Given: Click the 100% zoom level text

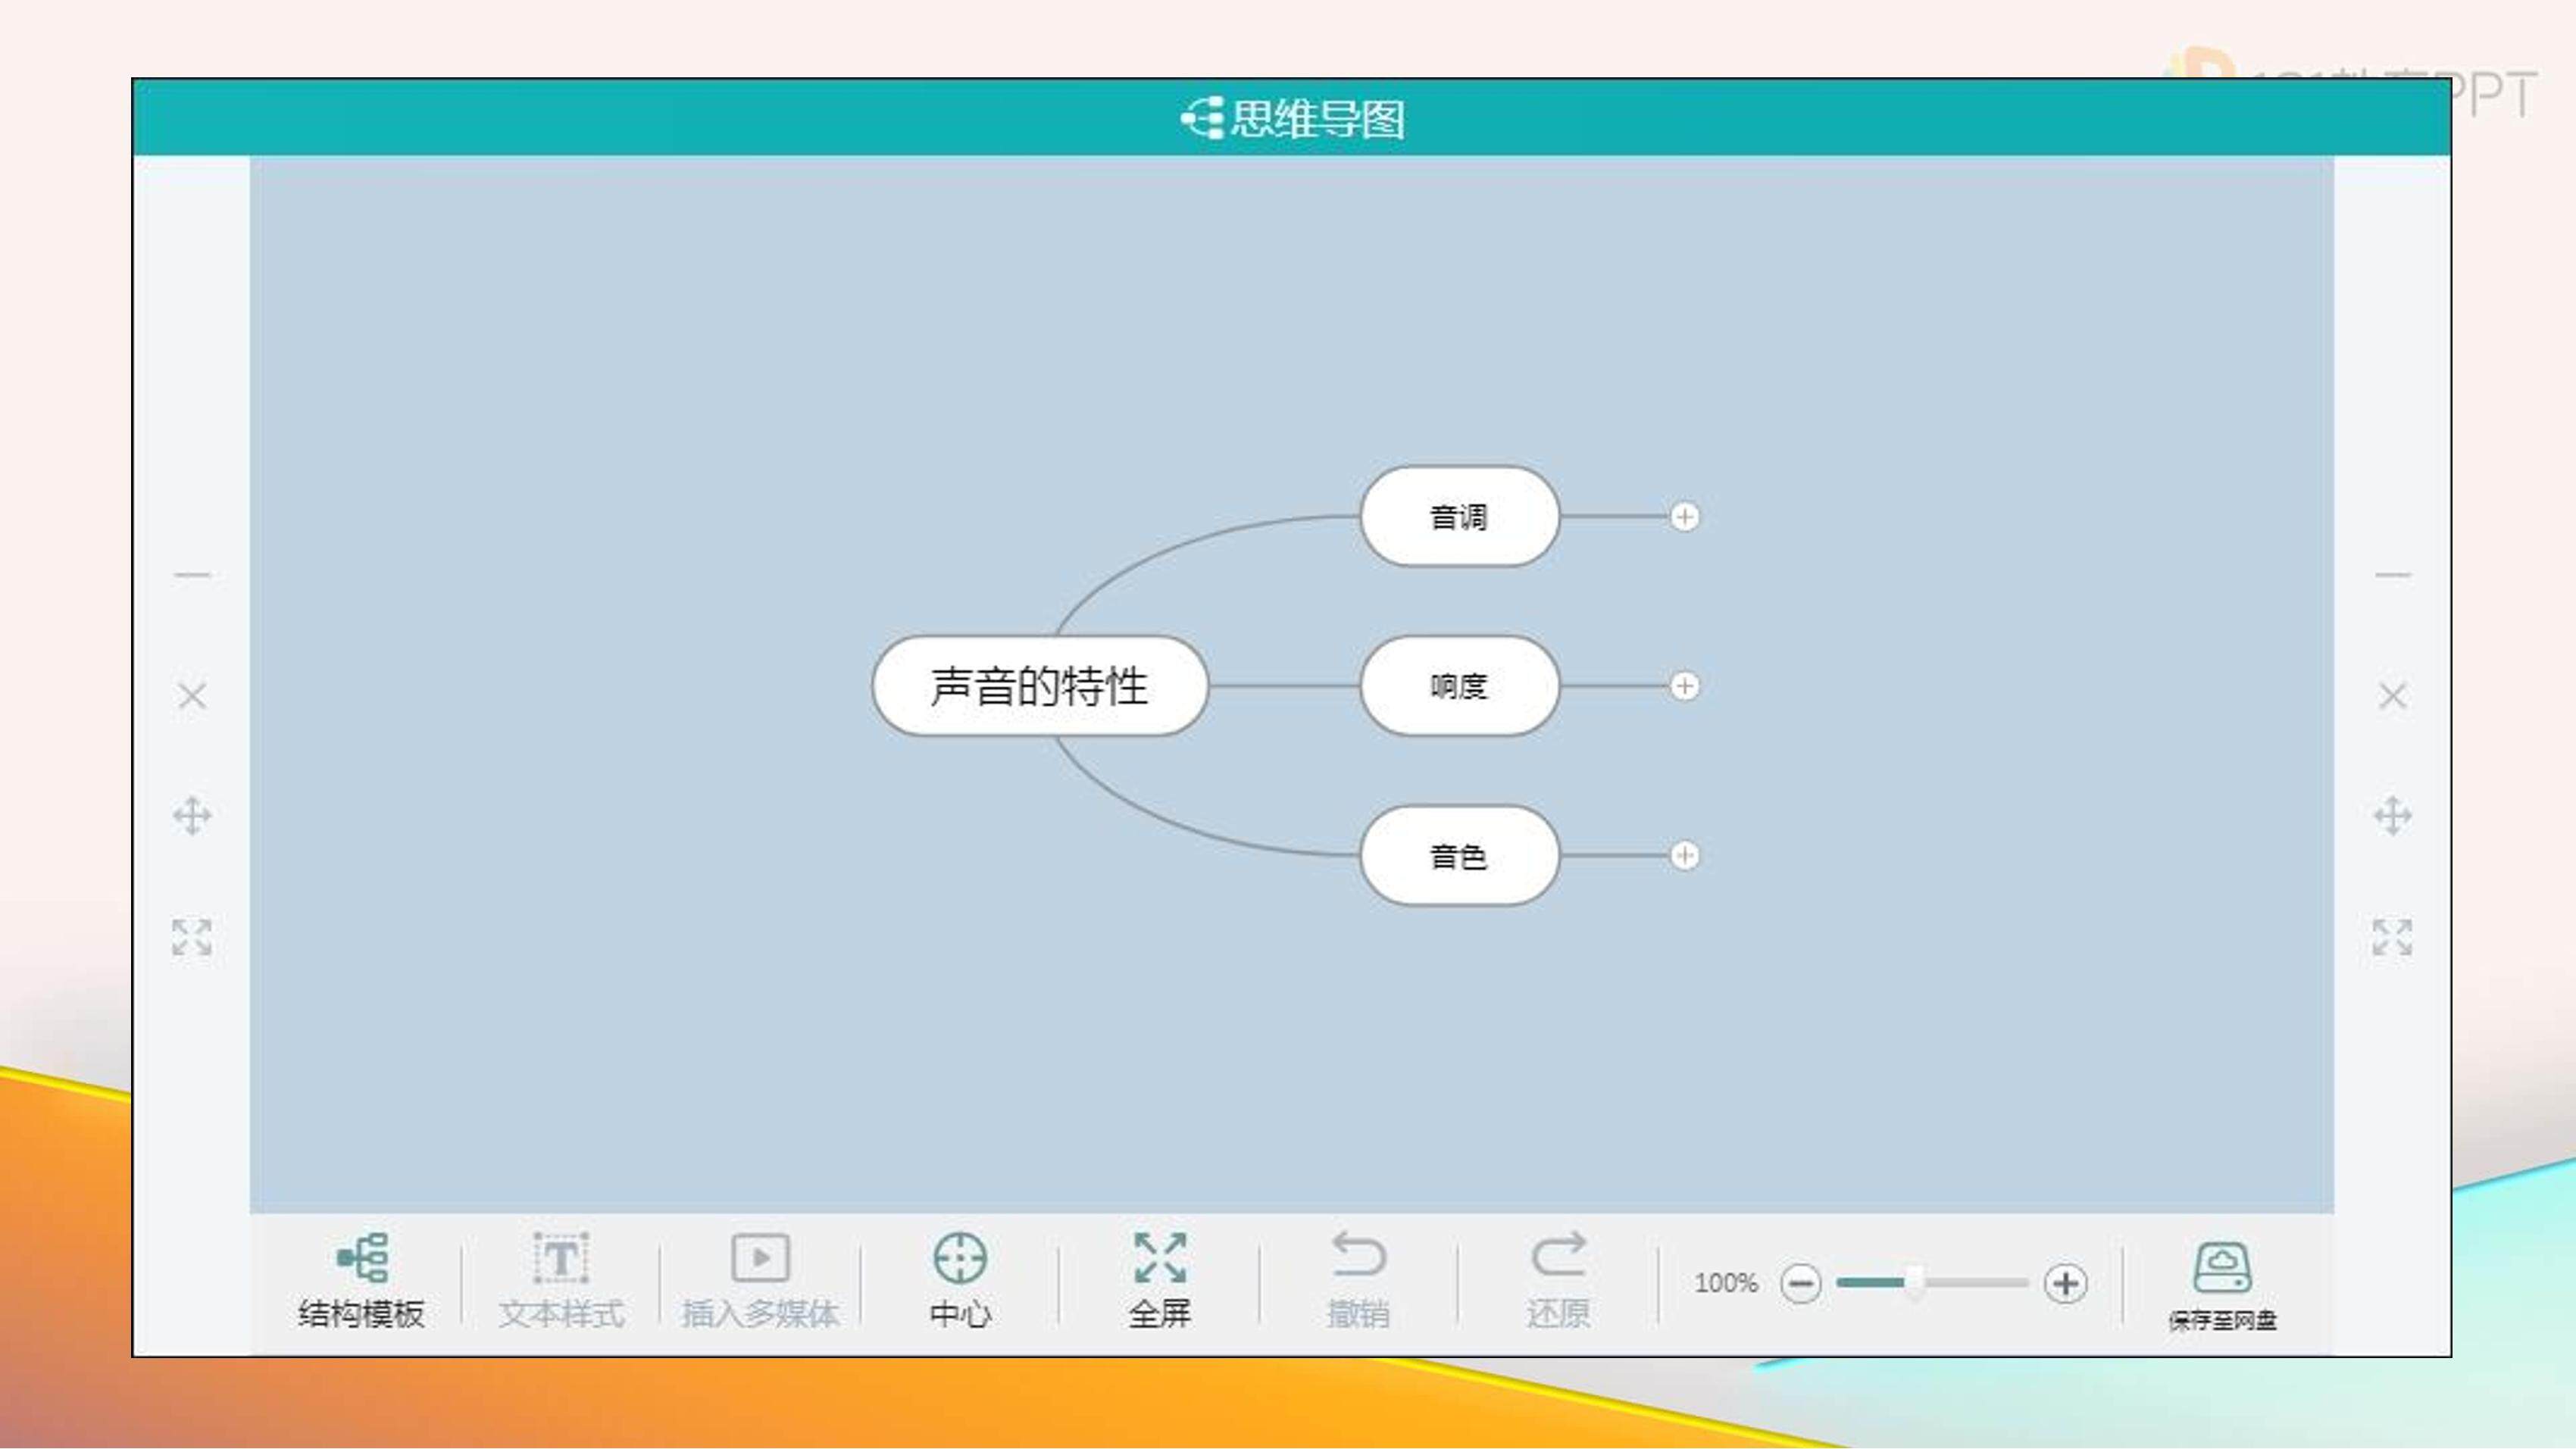Looking at the screenshot, I should (x=1726, y=1283).
